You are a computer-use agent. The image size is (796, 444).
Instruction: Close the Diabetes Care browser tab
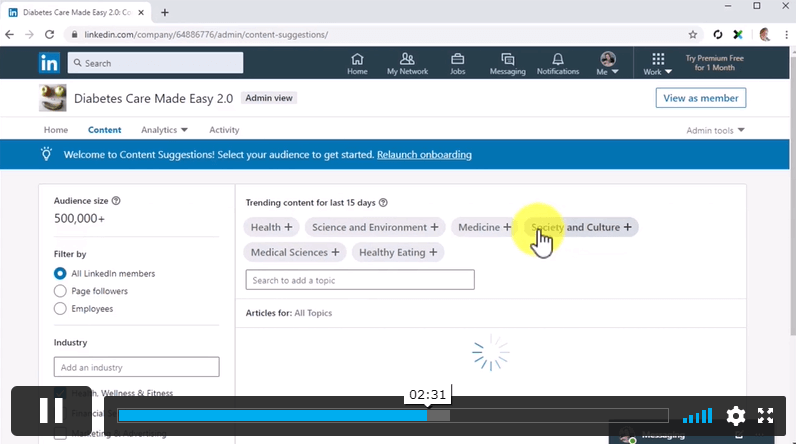click(141, 13)
